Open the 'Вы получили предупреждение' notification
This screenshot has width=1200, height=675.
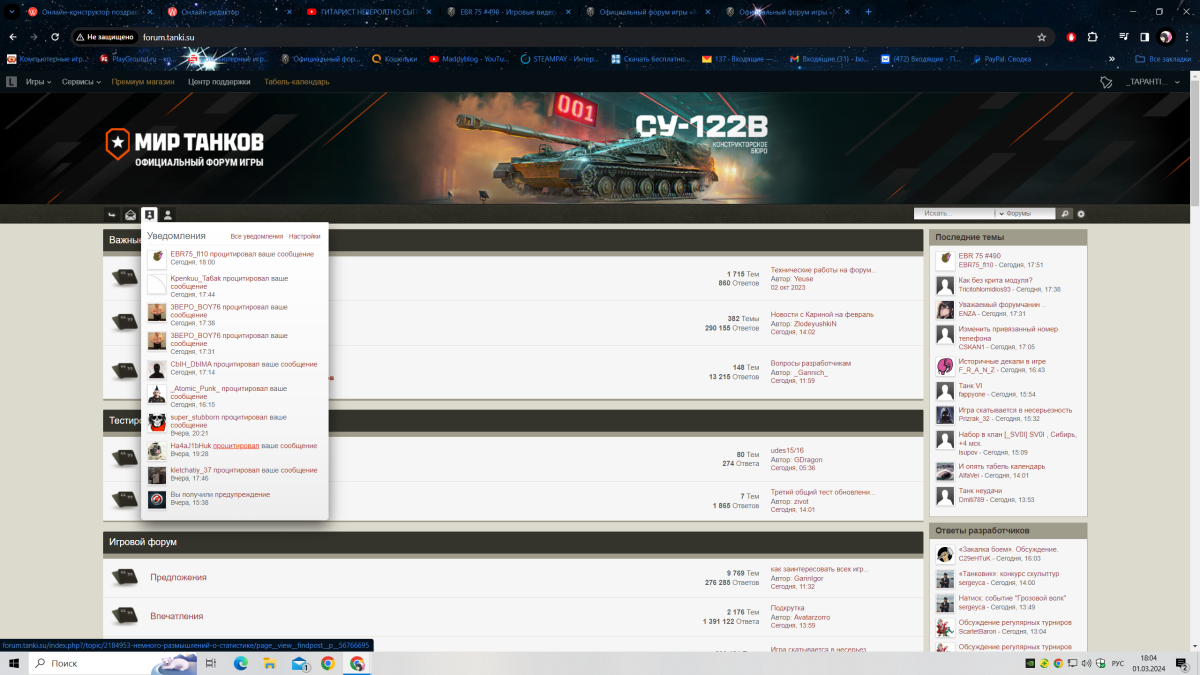tap(220, 494)
